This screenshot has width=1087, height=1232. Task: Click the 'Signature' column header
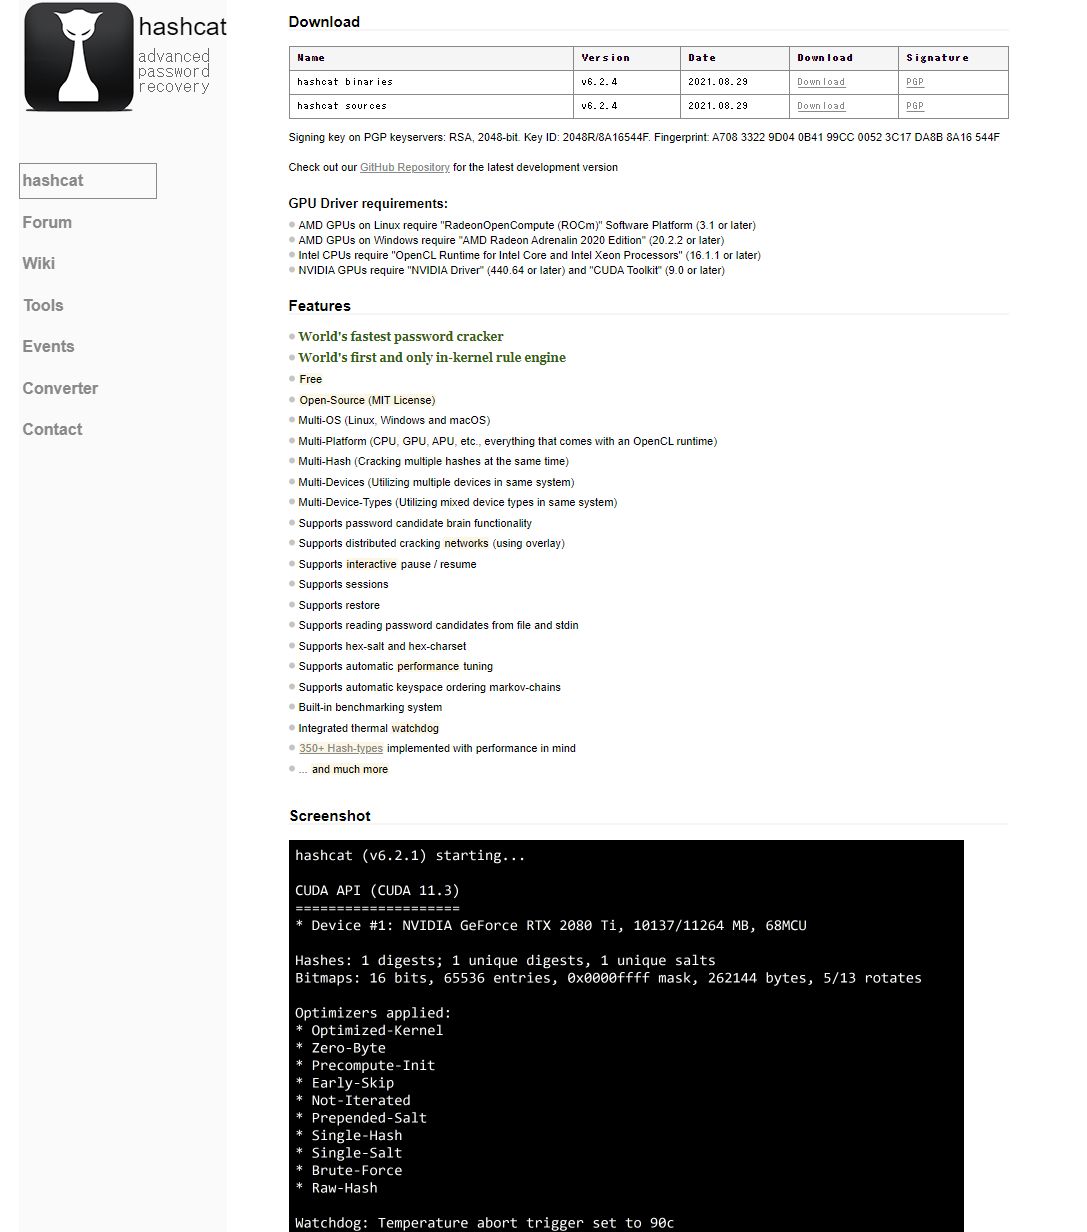click(x=953, y=58)
